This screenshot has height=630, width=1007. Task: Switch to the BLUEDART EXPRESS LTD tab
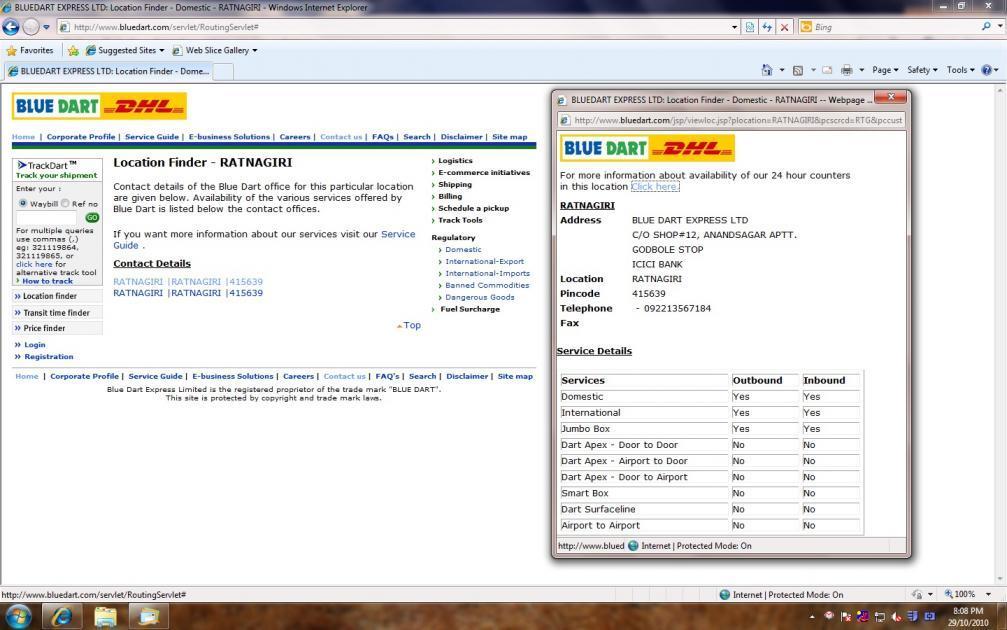pos(110,71)
